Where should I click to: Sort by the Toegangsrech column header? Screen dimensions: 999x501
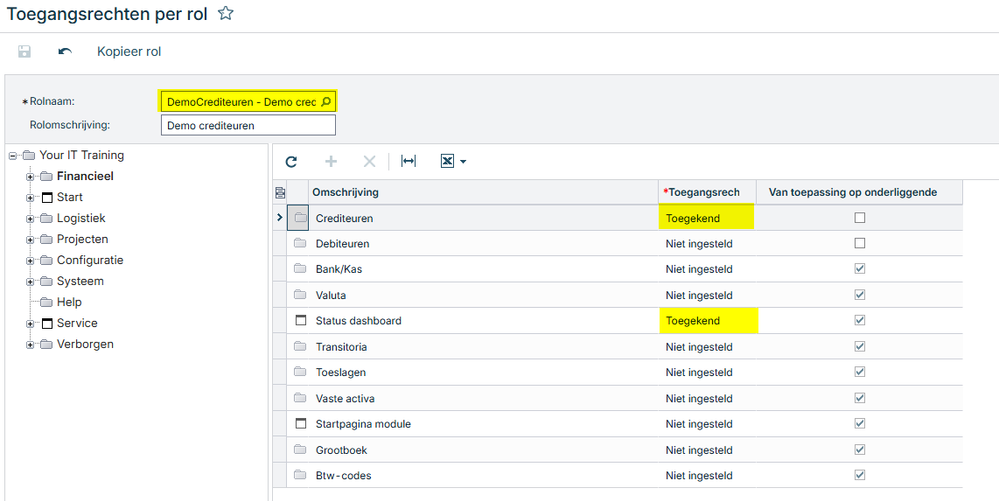707,192
